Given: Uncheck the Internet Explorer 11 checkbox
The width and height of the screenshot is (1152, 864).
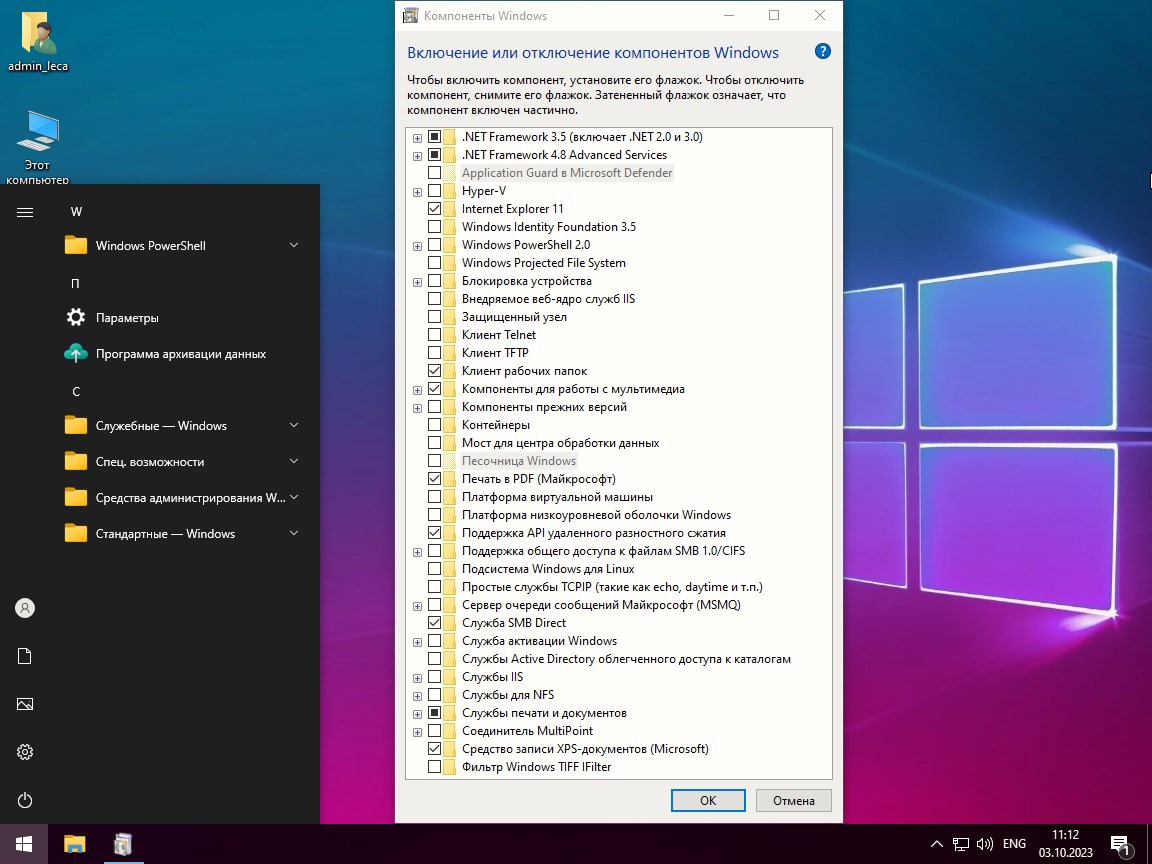Looking at the screenshot, I should [x=434, y=209].
